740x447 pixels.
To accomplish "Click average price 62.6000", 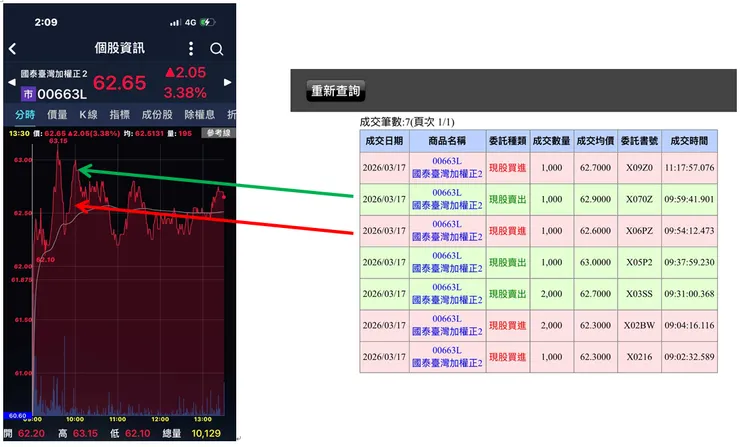I will (x=596, y=231).
